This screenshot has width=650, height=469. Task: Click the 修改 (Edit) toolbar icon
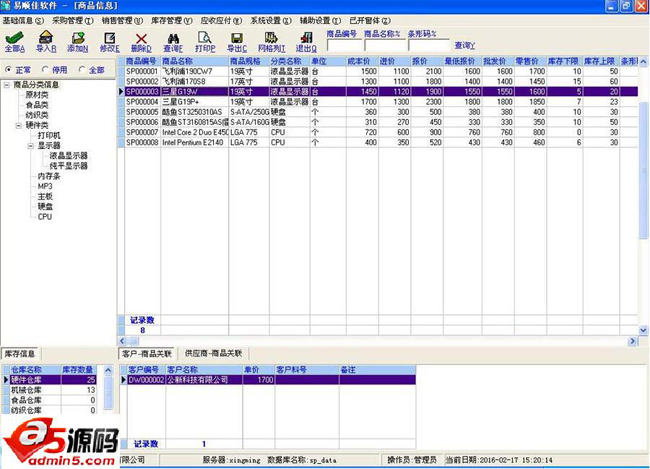point(109,41)
